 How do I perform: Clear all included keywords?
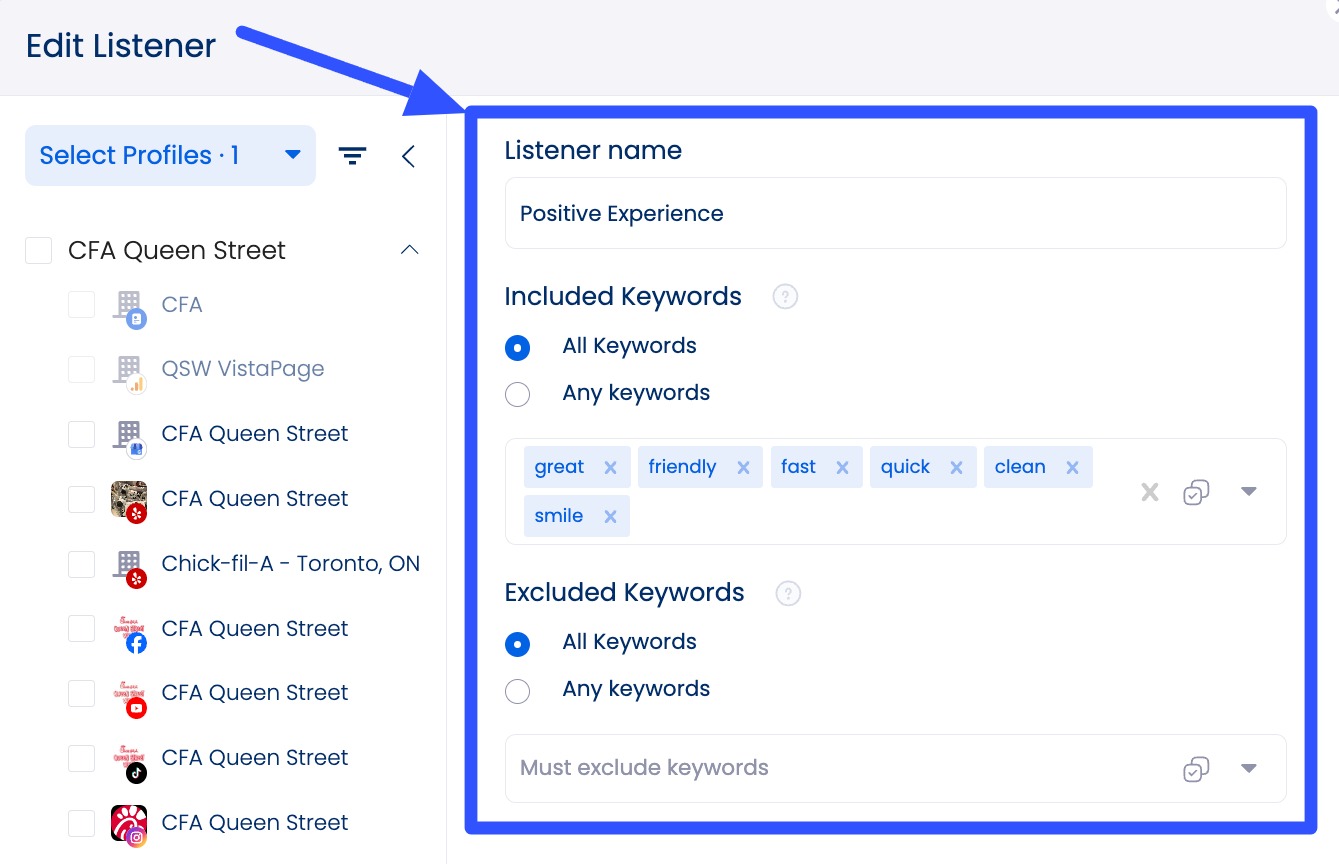pyautogui.click(x=1150, y=492)
